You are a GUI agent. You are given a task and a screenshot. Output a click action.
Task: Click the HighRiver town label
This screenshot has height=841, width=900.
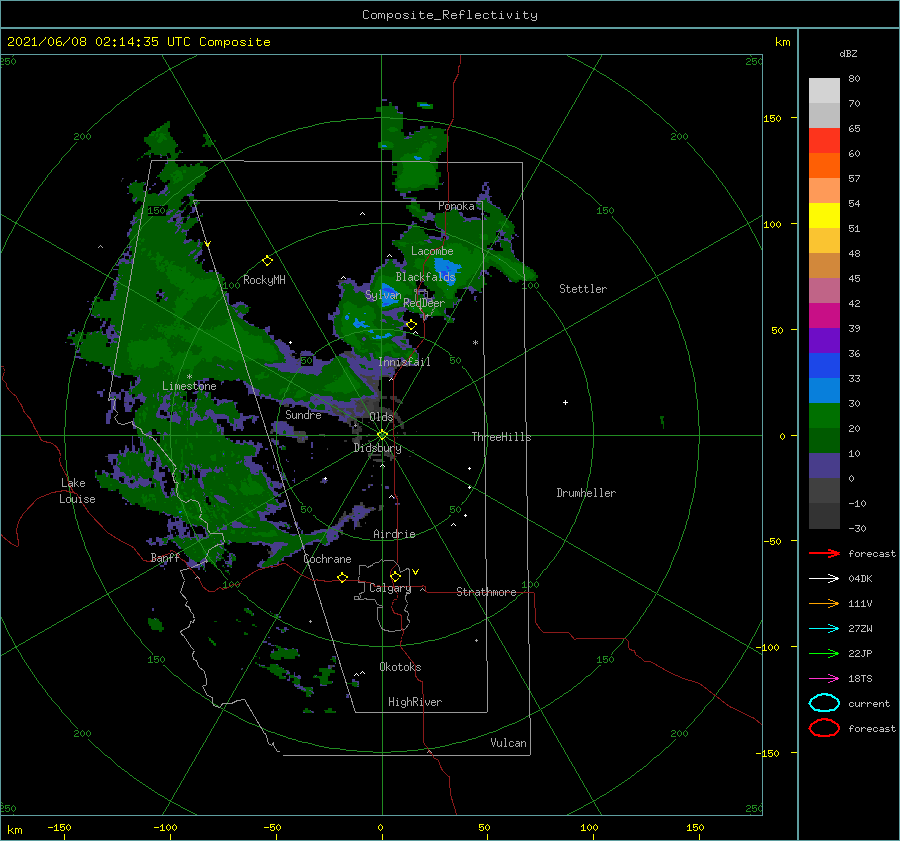click(x=415, y=702)
